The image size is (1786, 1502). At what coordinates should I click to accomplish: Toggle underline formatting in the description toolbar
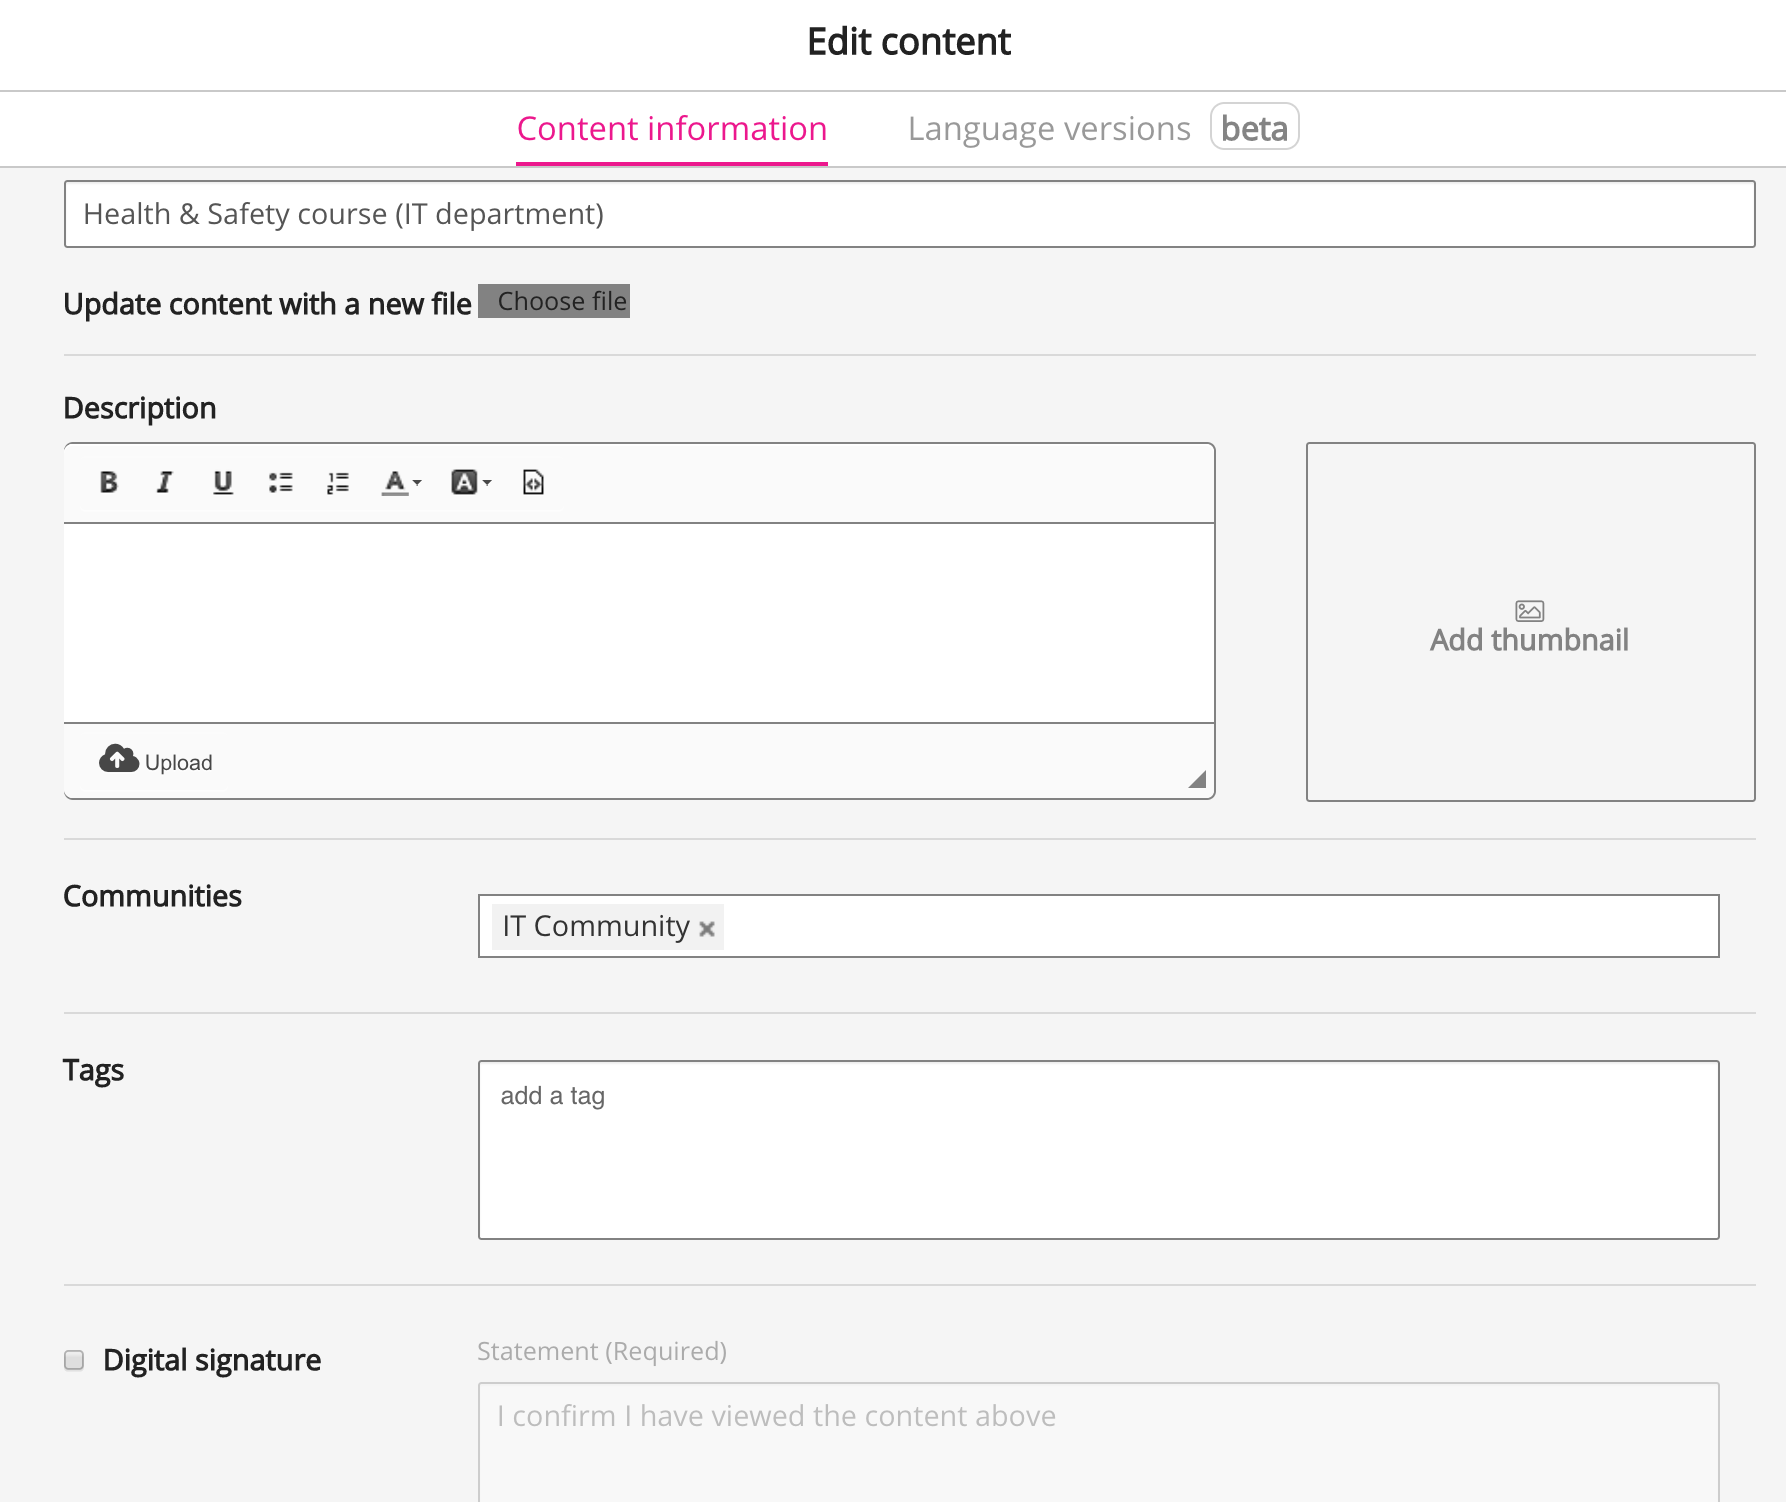pos(222,483)
